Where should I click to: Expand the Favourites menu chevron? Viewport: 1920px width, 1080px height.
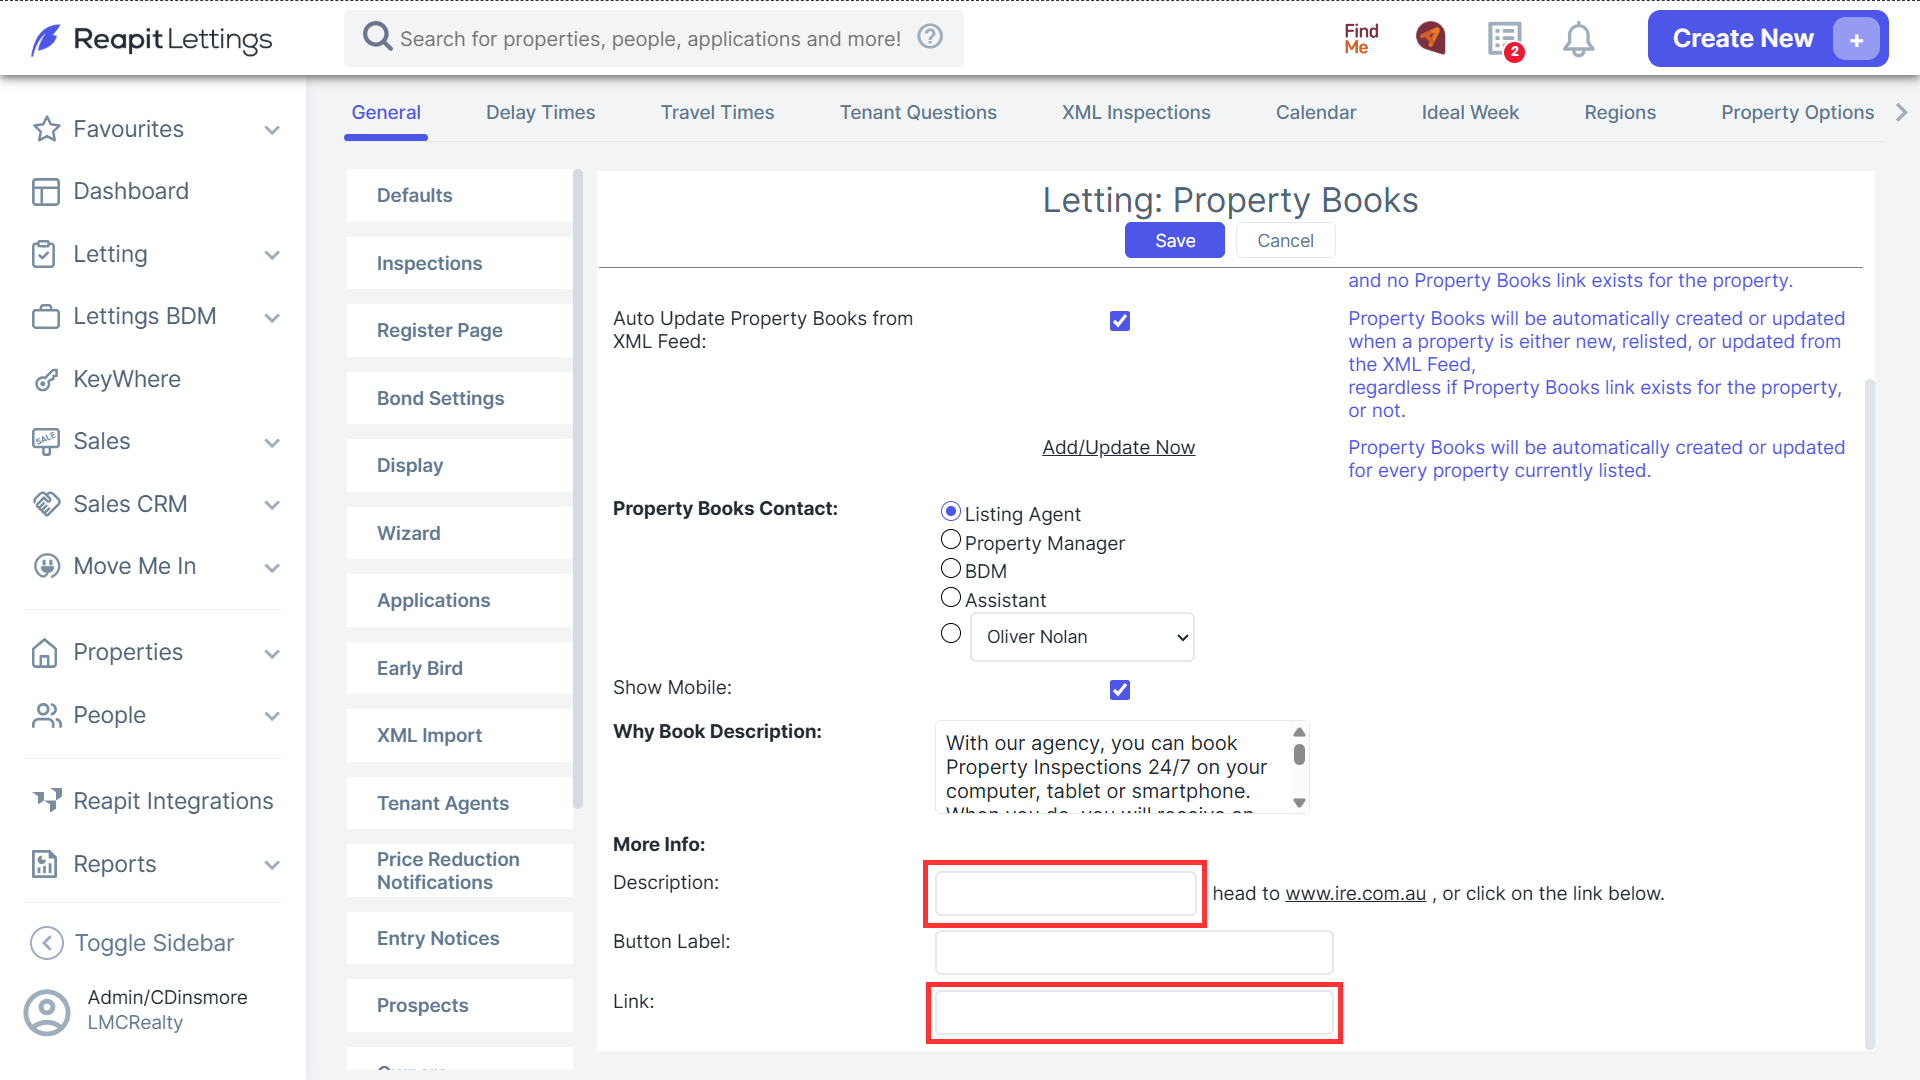[272, 130]
